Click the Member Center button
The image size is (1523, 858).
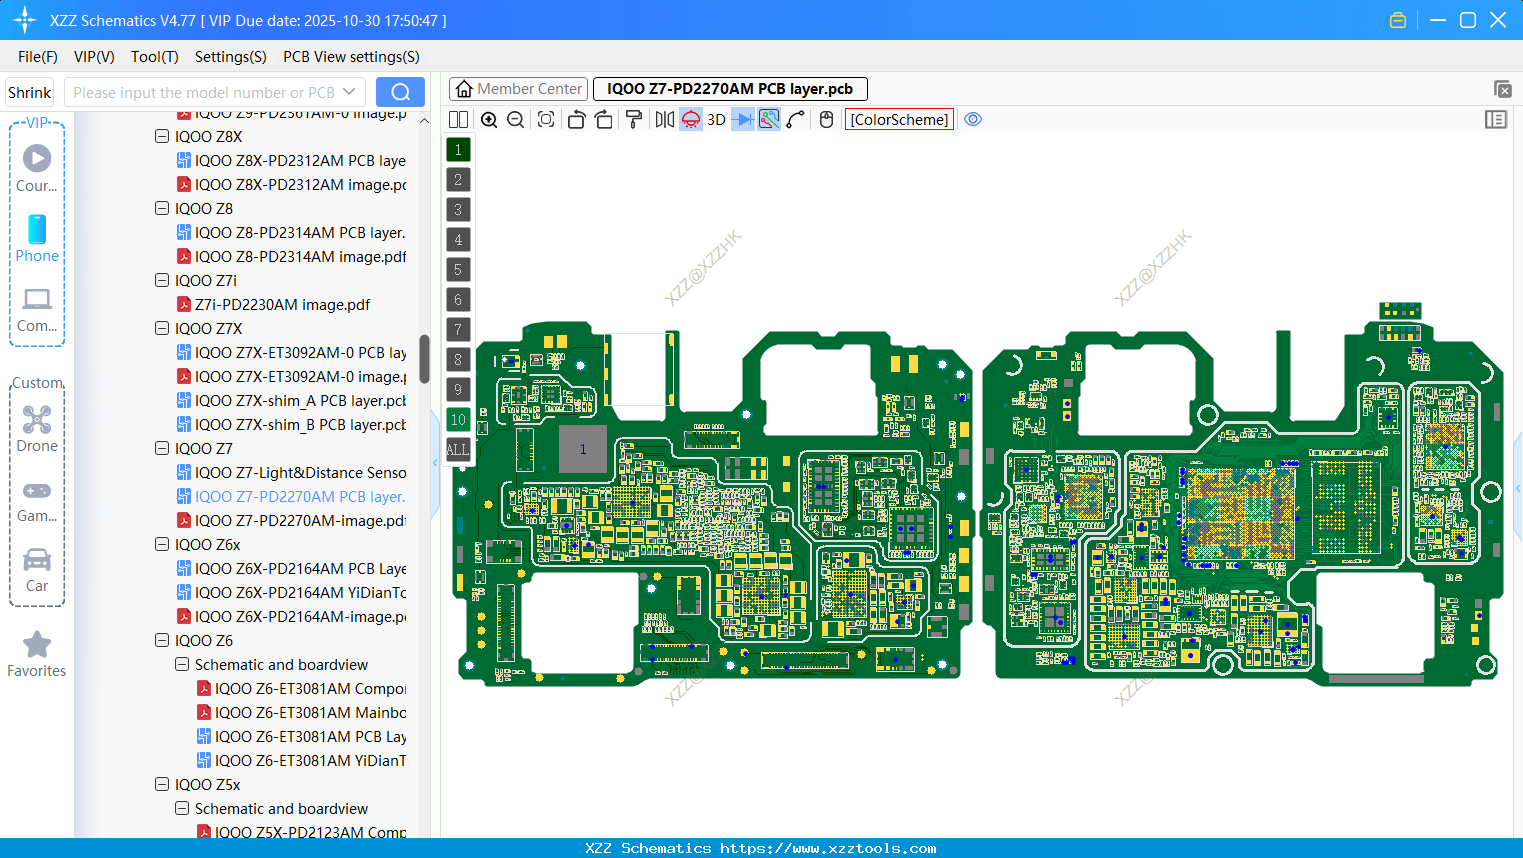[518, 88]
